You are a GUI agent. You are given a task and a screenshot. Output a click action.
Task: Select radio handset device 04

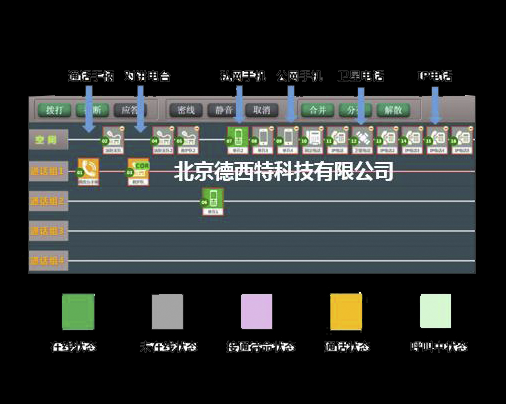pos(163,140)
